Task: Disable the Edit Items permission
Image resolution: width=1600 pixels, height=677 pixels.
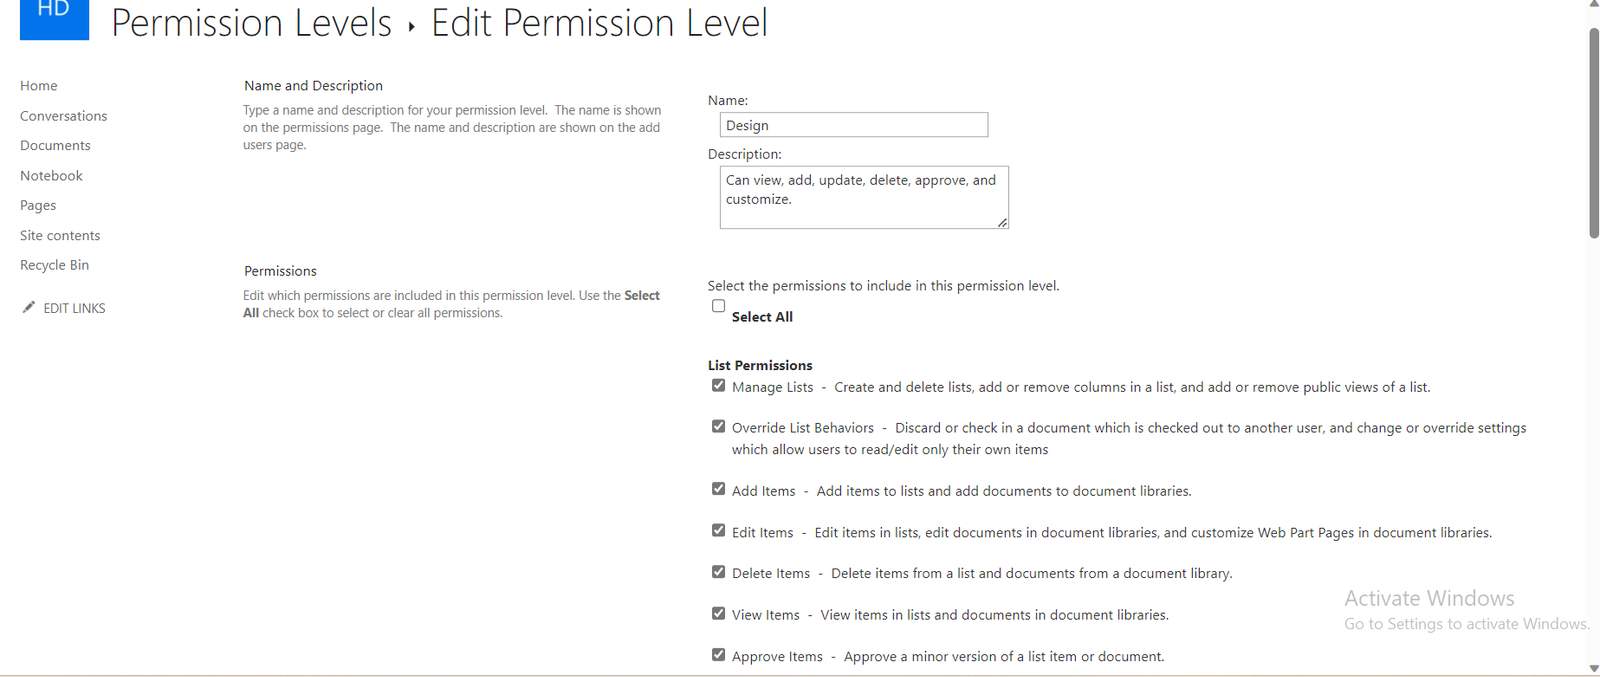Action: (718, 531)
